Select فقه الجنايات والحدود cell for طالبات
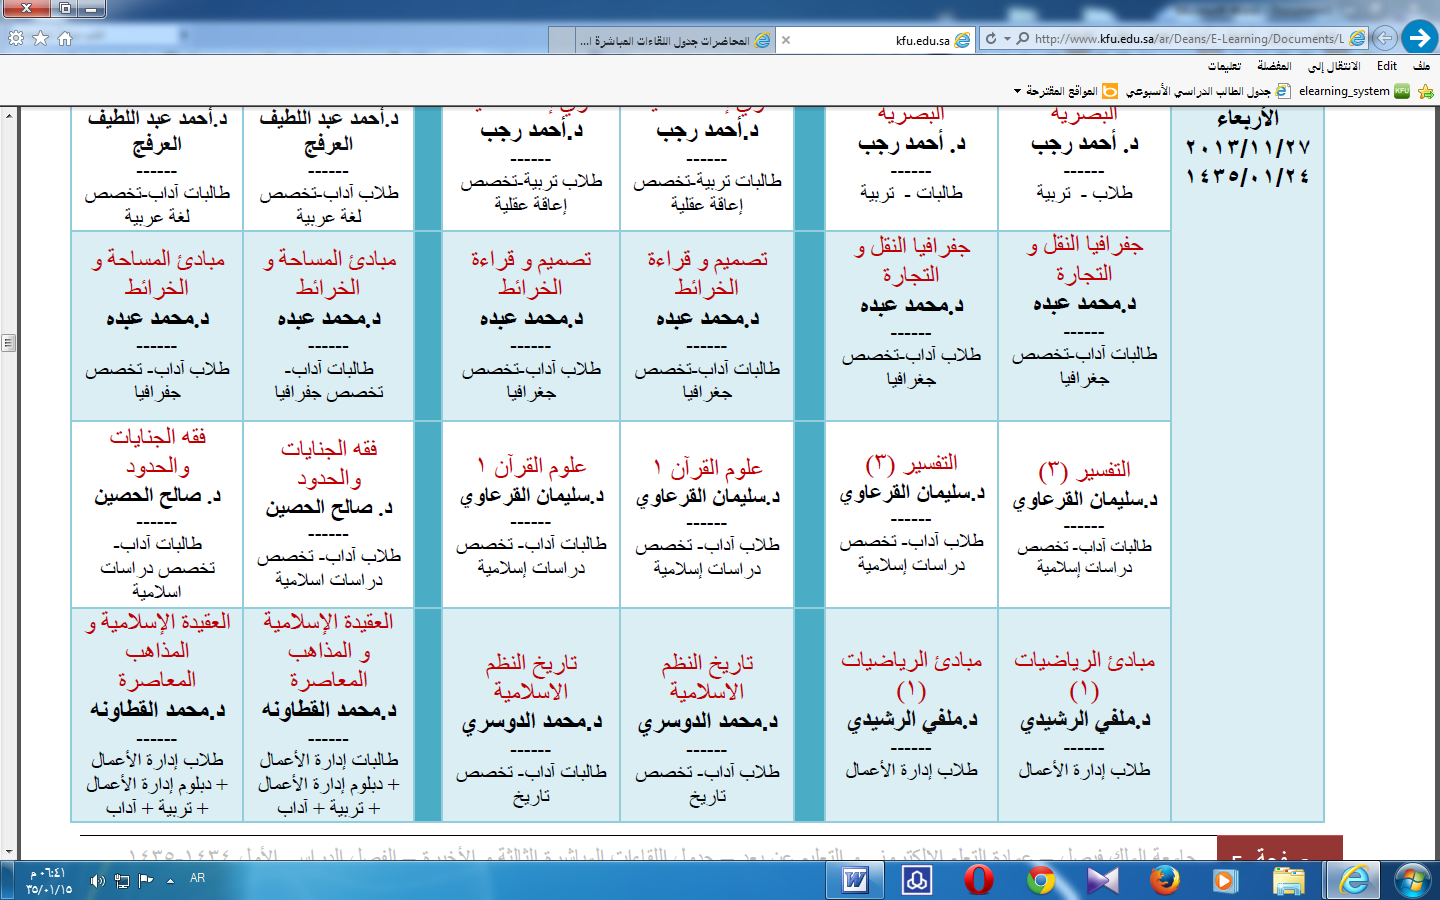 click(x=157, y=514)
